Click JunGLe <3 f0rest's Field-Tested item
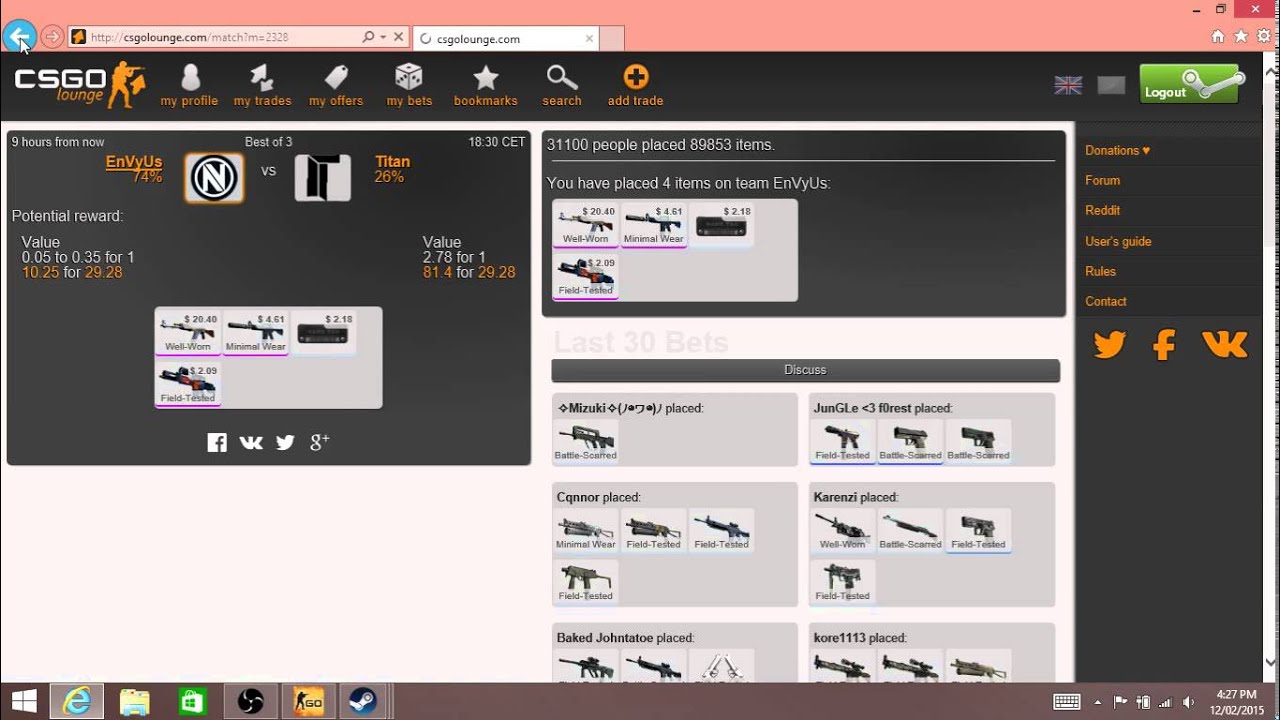The height and width of the screenshot is (720, 1280). tap(842, 440)
